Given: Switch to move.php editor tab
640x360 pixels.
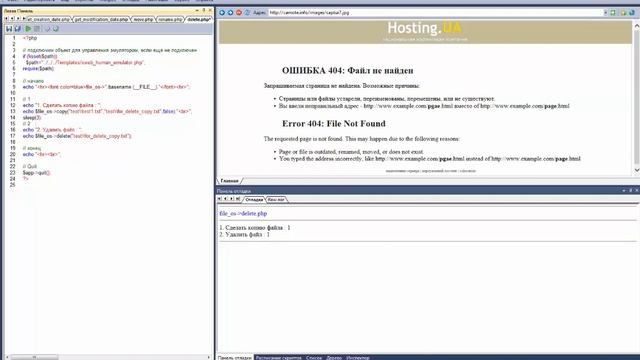Looking at the screenshot, I should click(143, 19).
